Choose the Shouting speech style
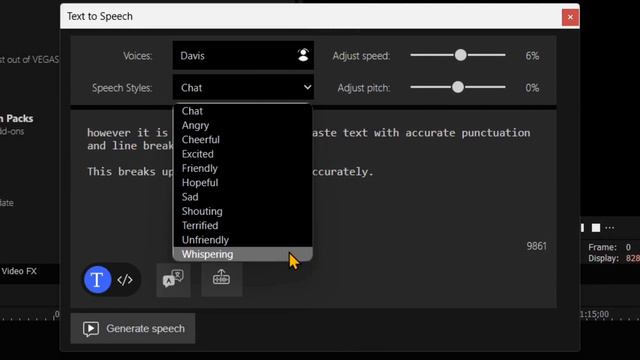 [x=243, y=211]
